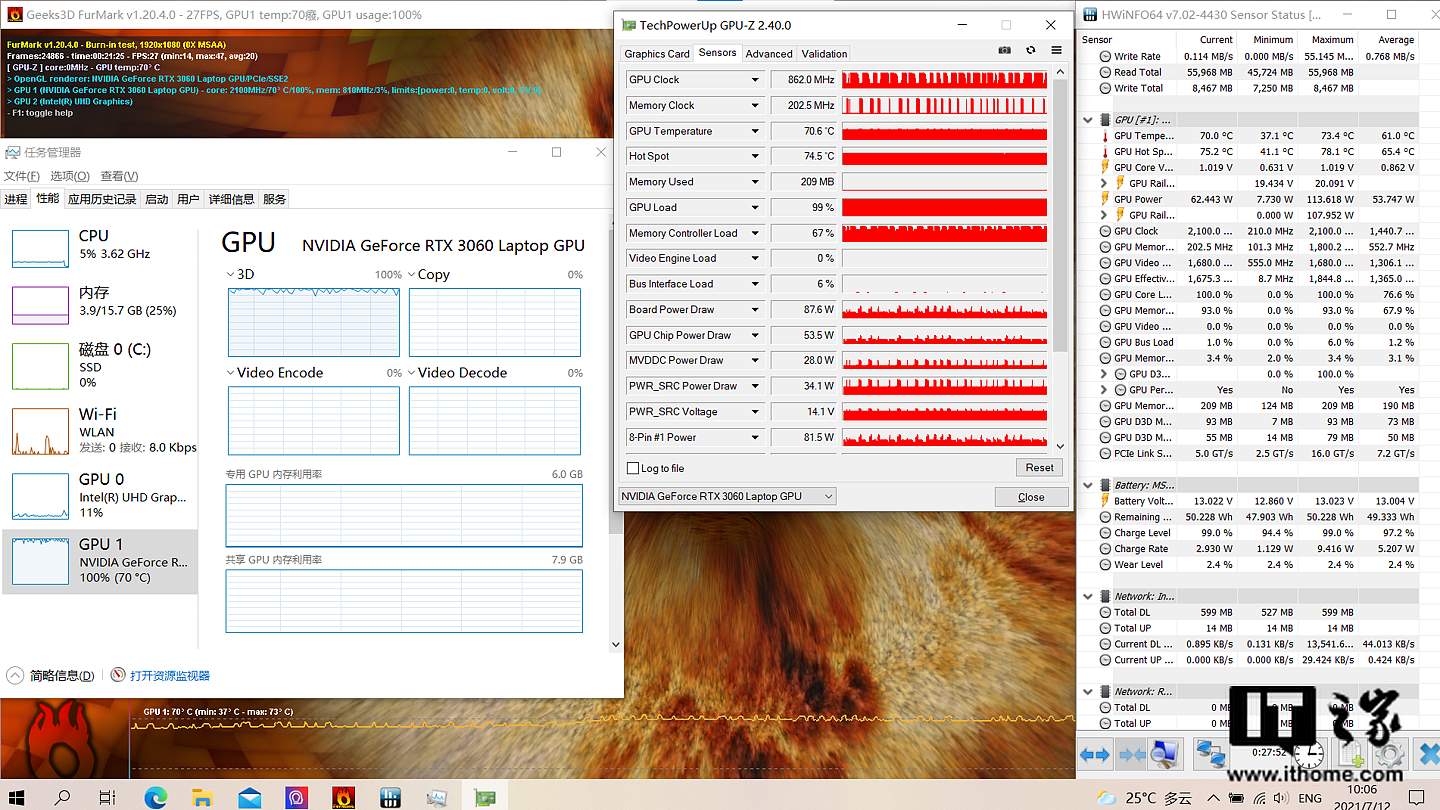
Task: Change the Video Encode graph dropdown
Action: [232, 372]
